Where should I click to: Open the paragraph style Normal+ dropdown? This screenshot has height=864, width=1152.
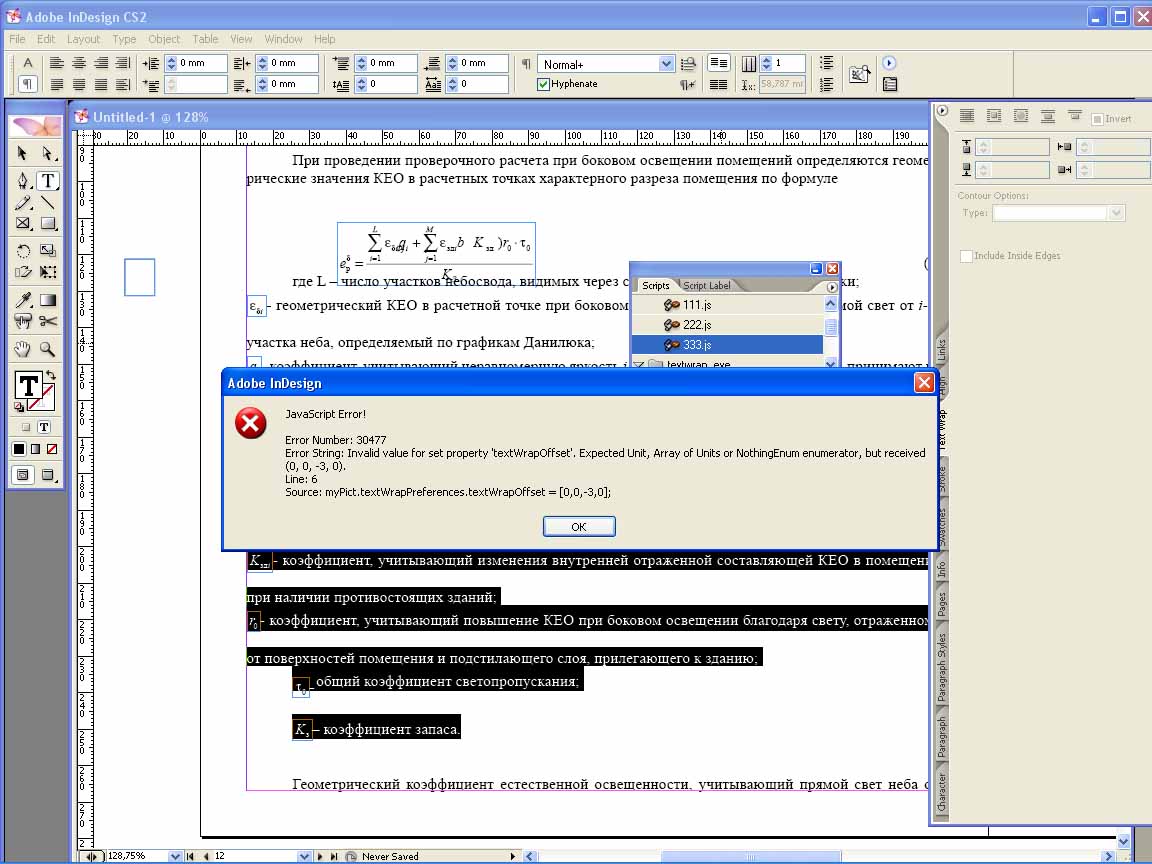click(x=666, y=64)
